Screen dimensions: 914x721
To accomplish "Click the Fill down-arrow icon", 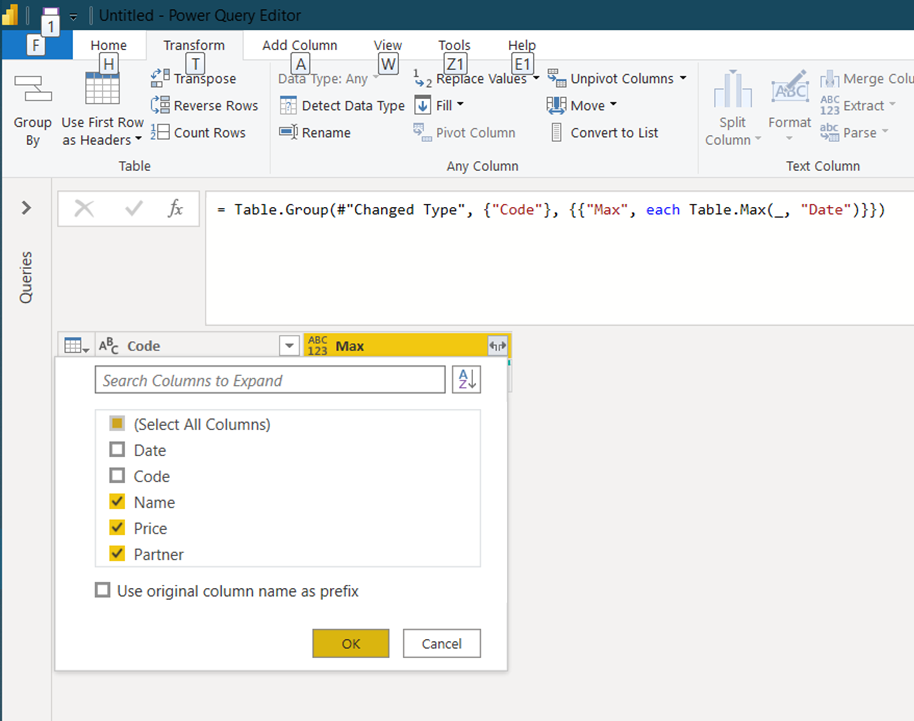I will click(x=423, y=105).
